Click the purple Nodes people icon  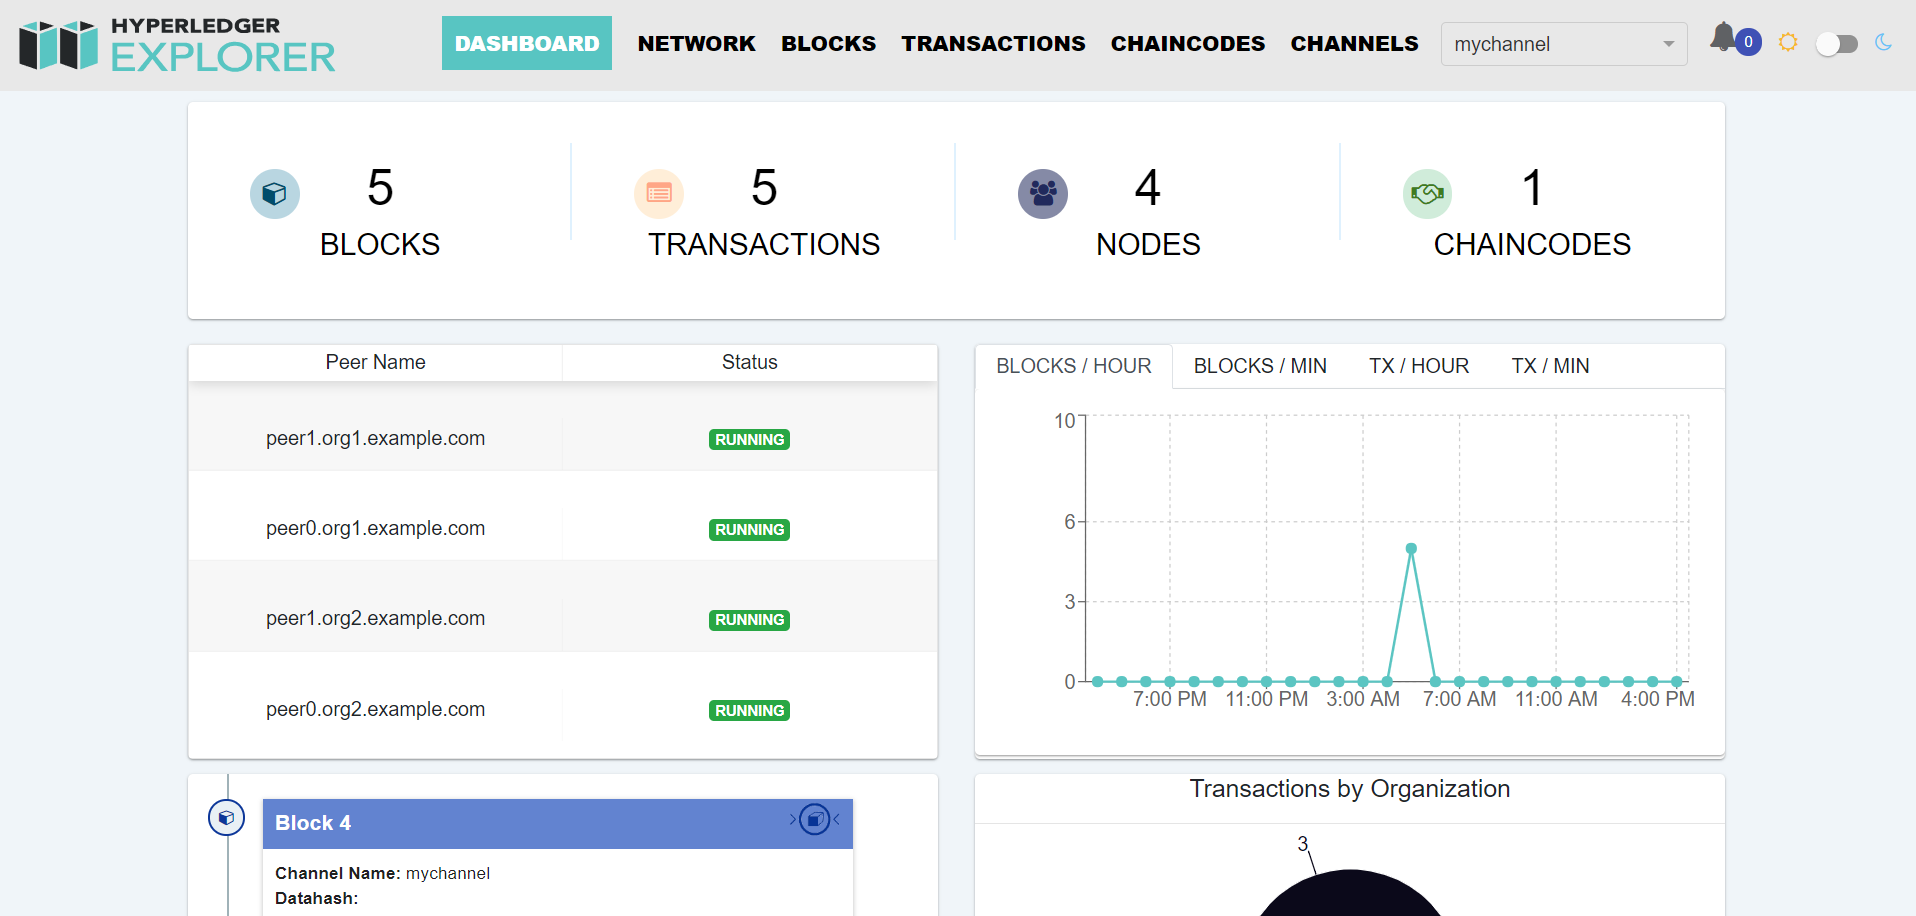point(1043,194)
